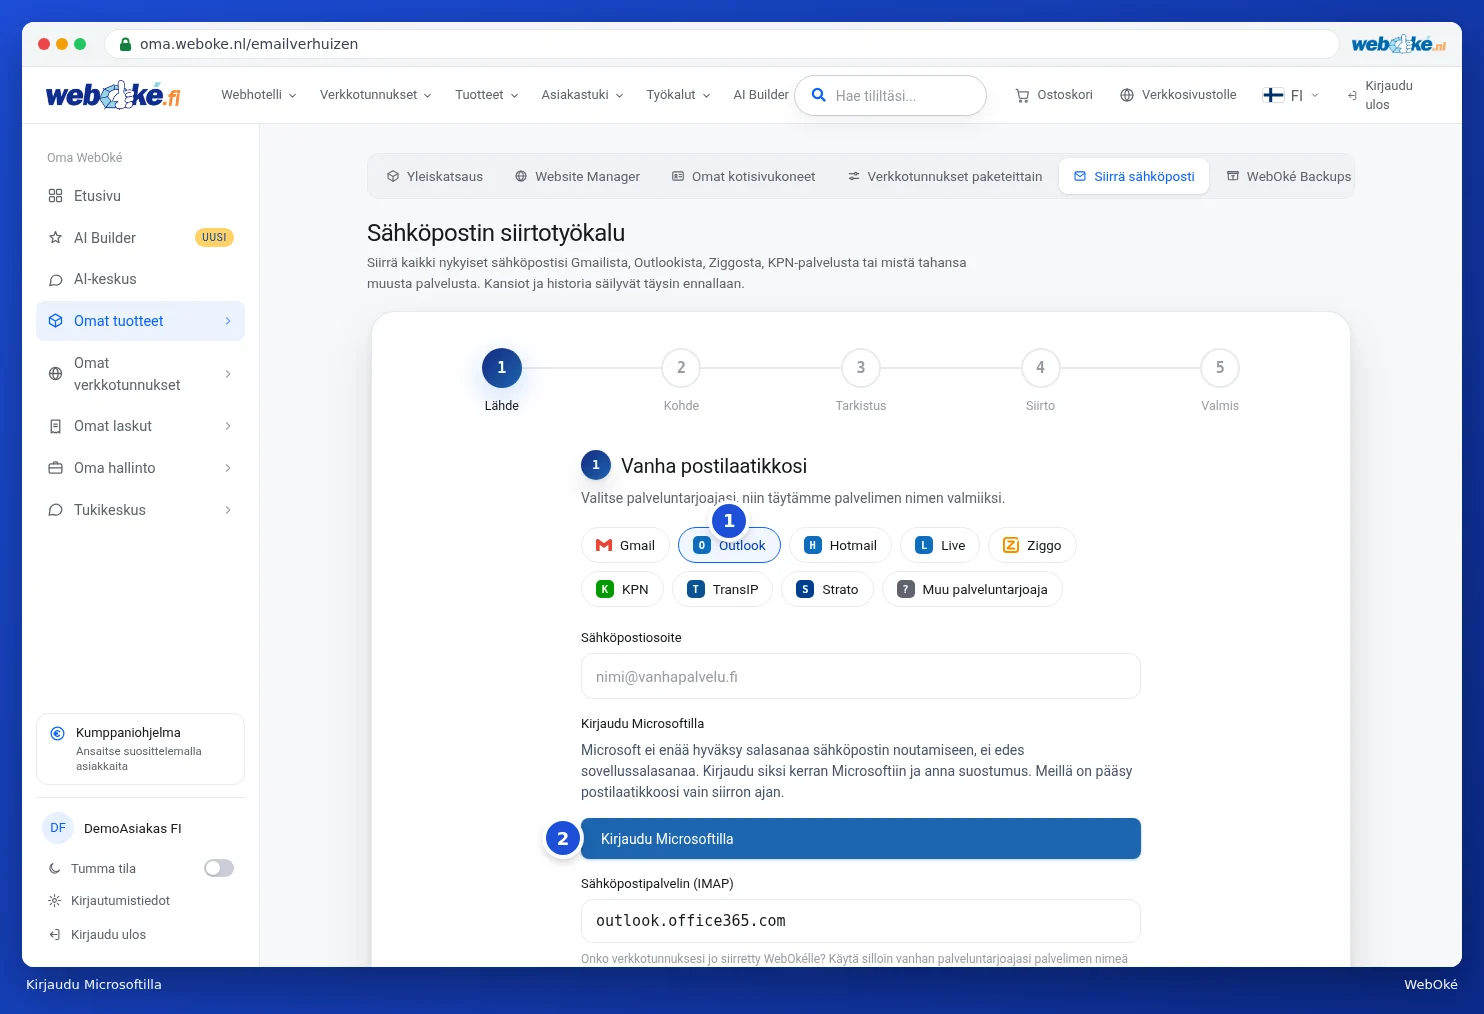
Task: Click the Kirjaudu Microsoftilla button
Action: coord(861,839)
